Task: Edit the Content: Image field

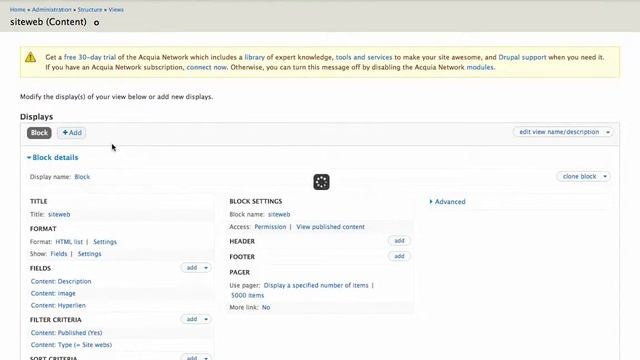Action: coord(53,293)
